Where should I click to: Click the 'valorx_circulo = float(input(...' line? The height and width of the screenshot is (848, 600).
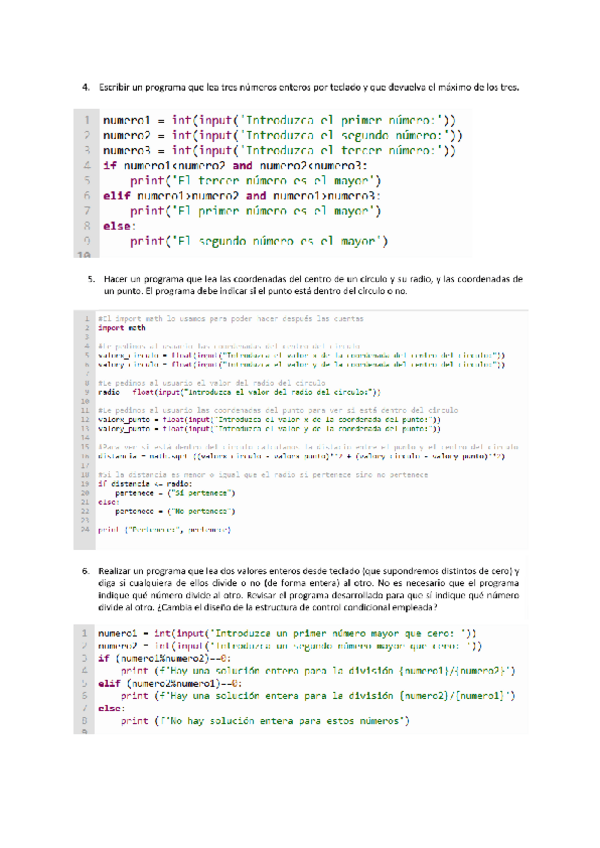pos(301,355)
